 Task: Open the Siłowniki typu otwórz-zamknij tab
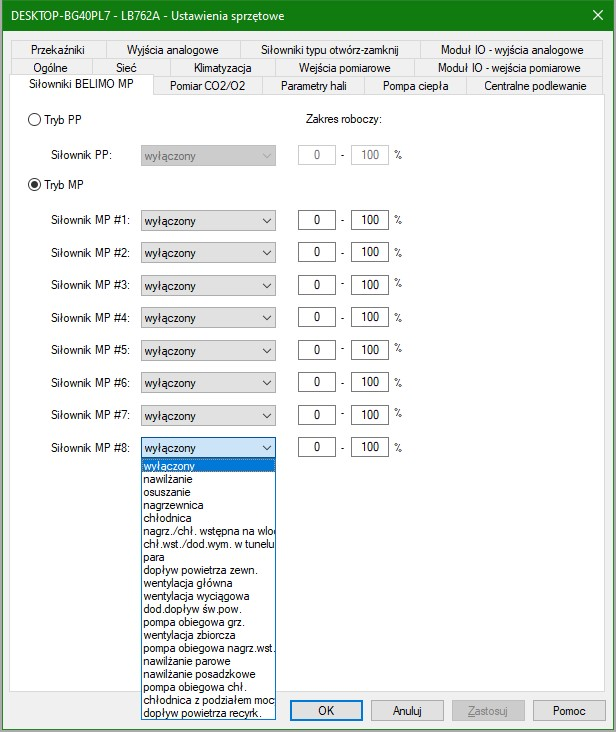[330, 50]
